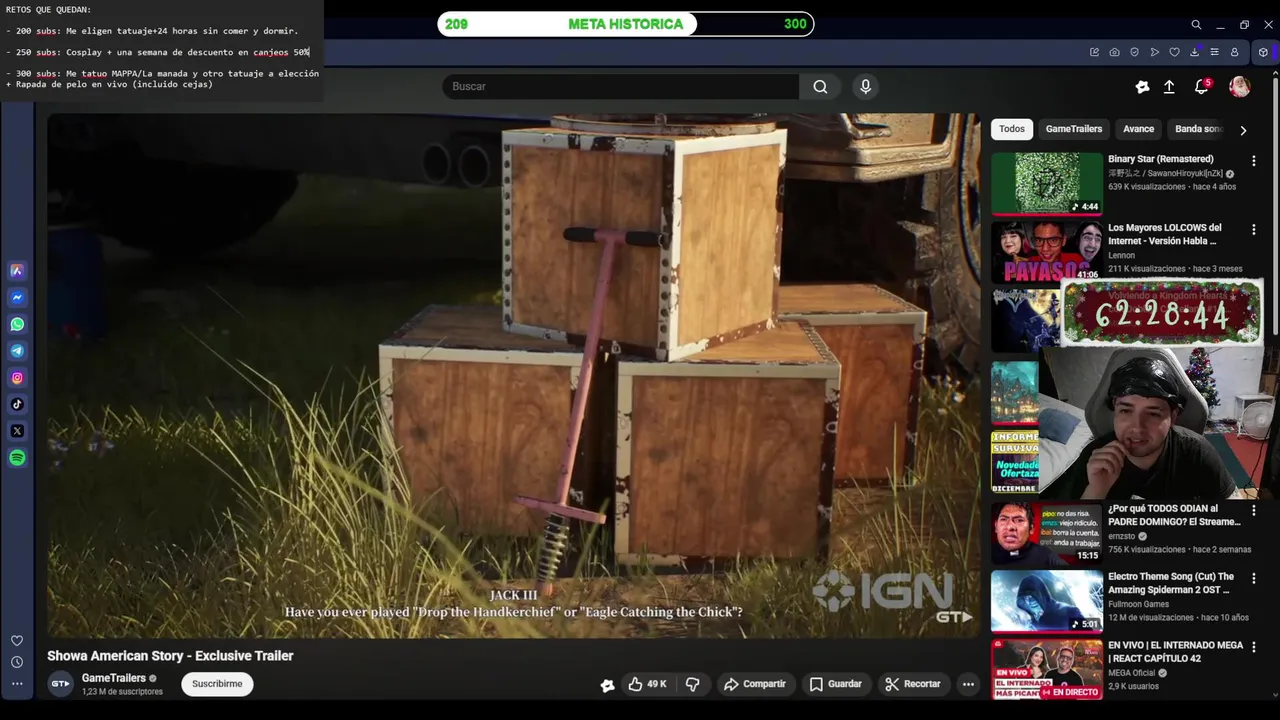Open EL INTERNADO MEGA live thumbnail

coord(1046,669)
